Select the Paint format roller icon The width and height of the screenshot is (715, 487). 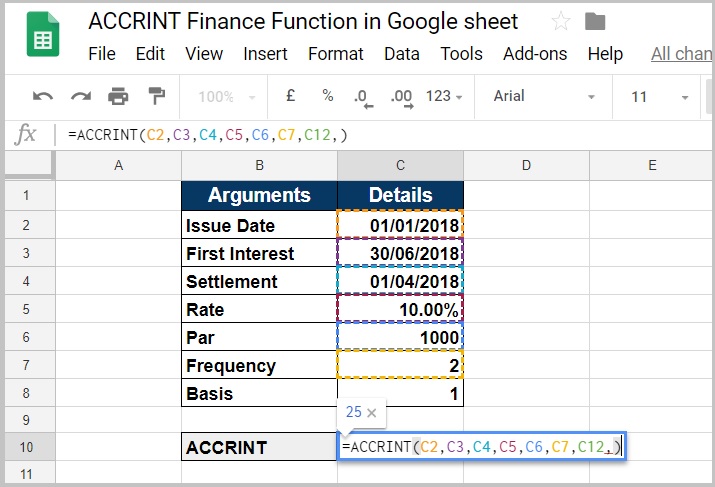[156, 97]
